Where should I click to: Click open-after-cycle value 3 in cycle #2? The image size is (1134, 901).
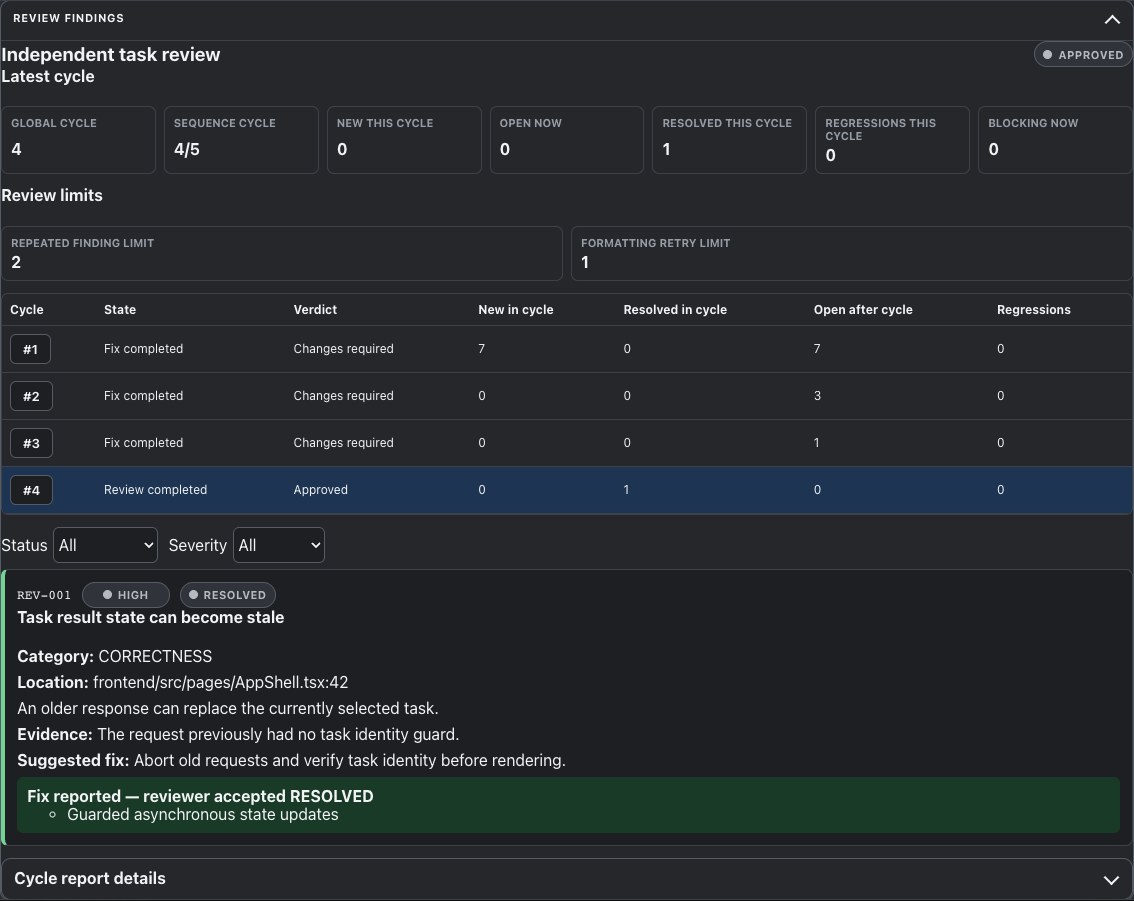tap(817, 396)
